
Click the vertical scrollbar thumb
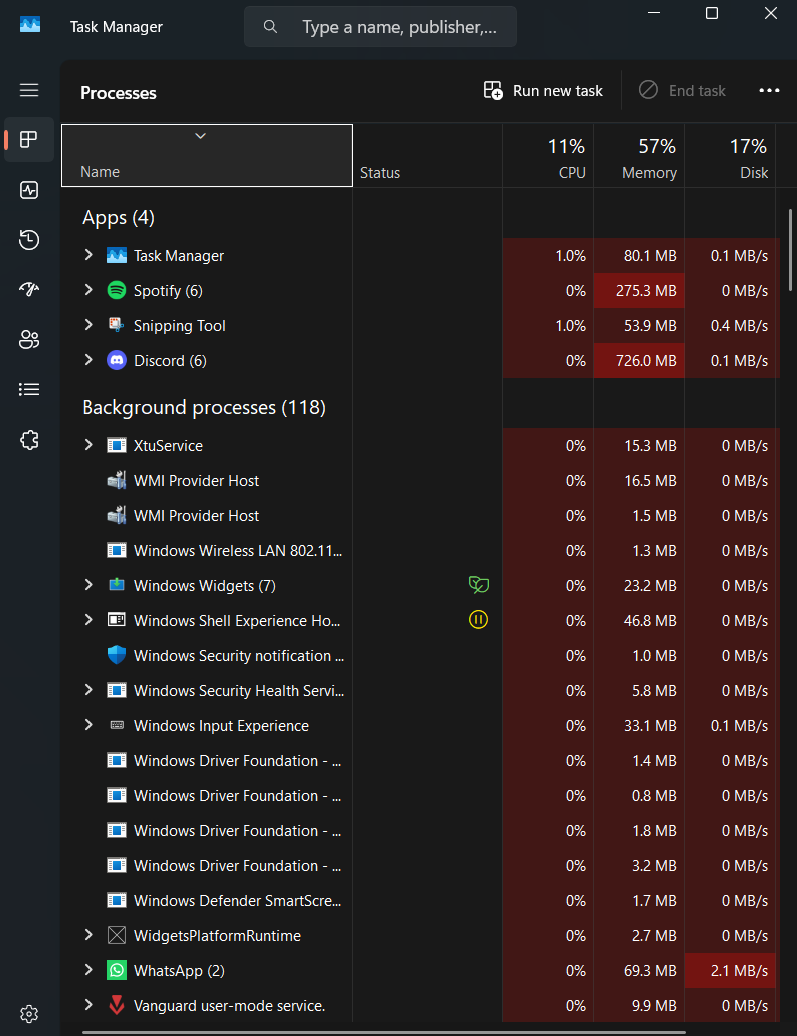click(x=790, y=250)
